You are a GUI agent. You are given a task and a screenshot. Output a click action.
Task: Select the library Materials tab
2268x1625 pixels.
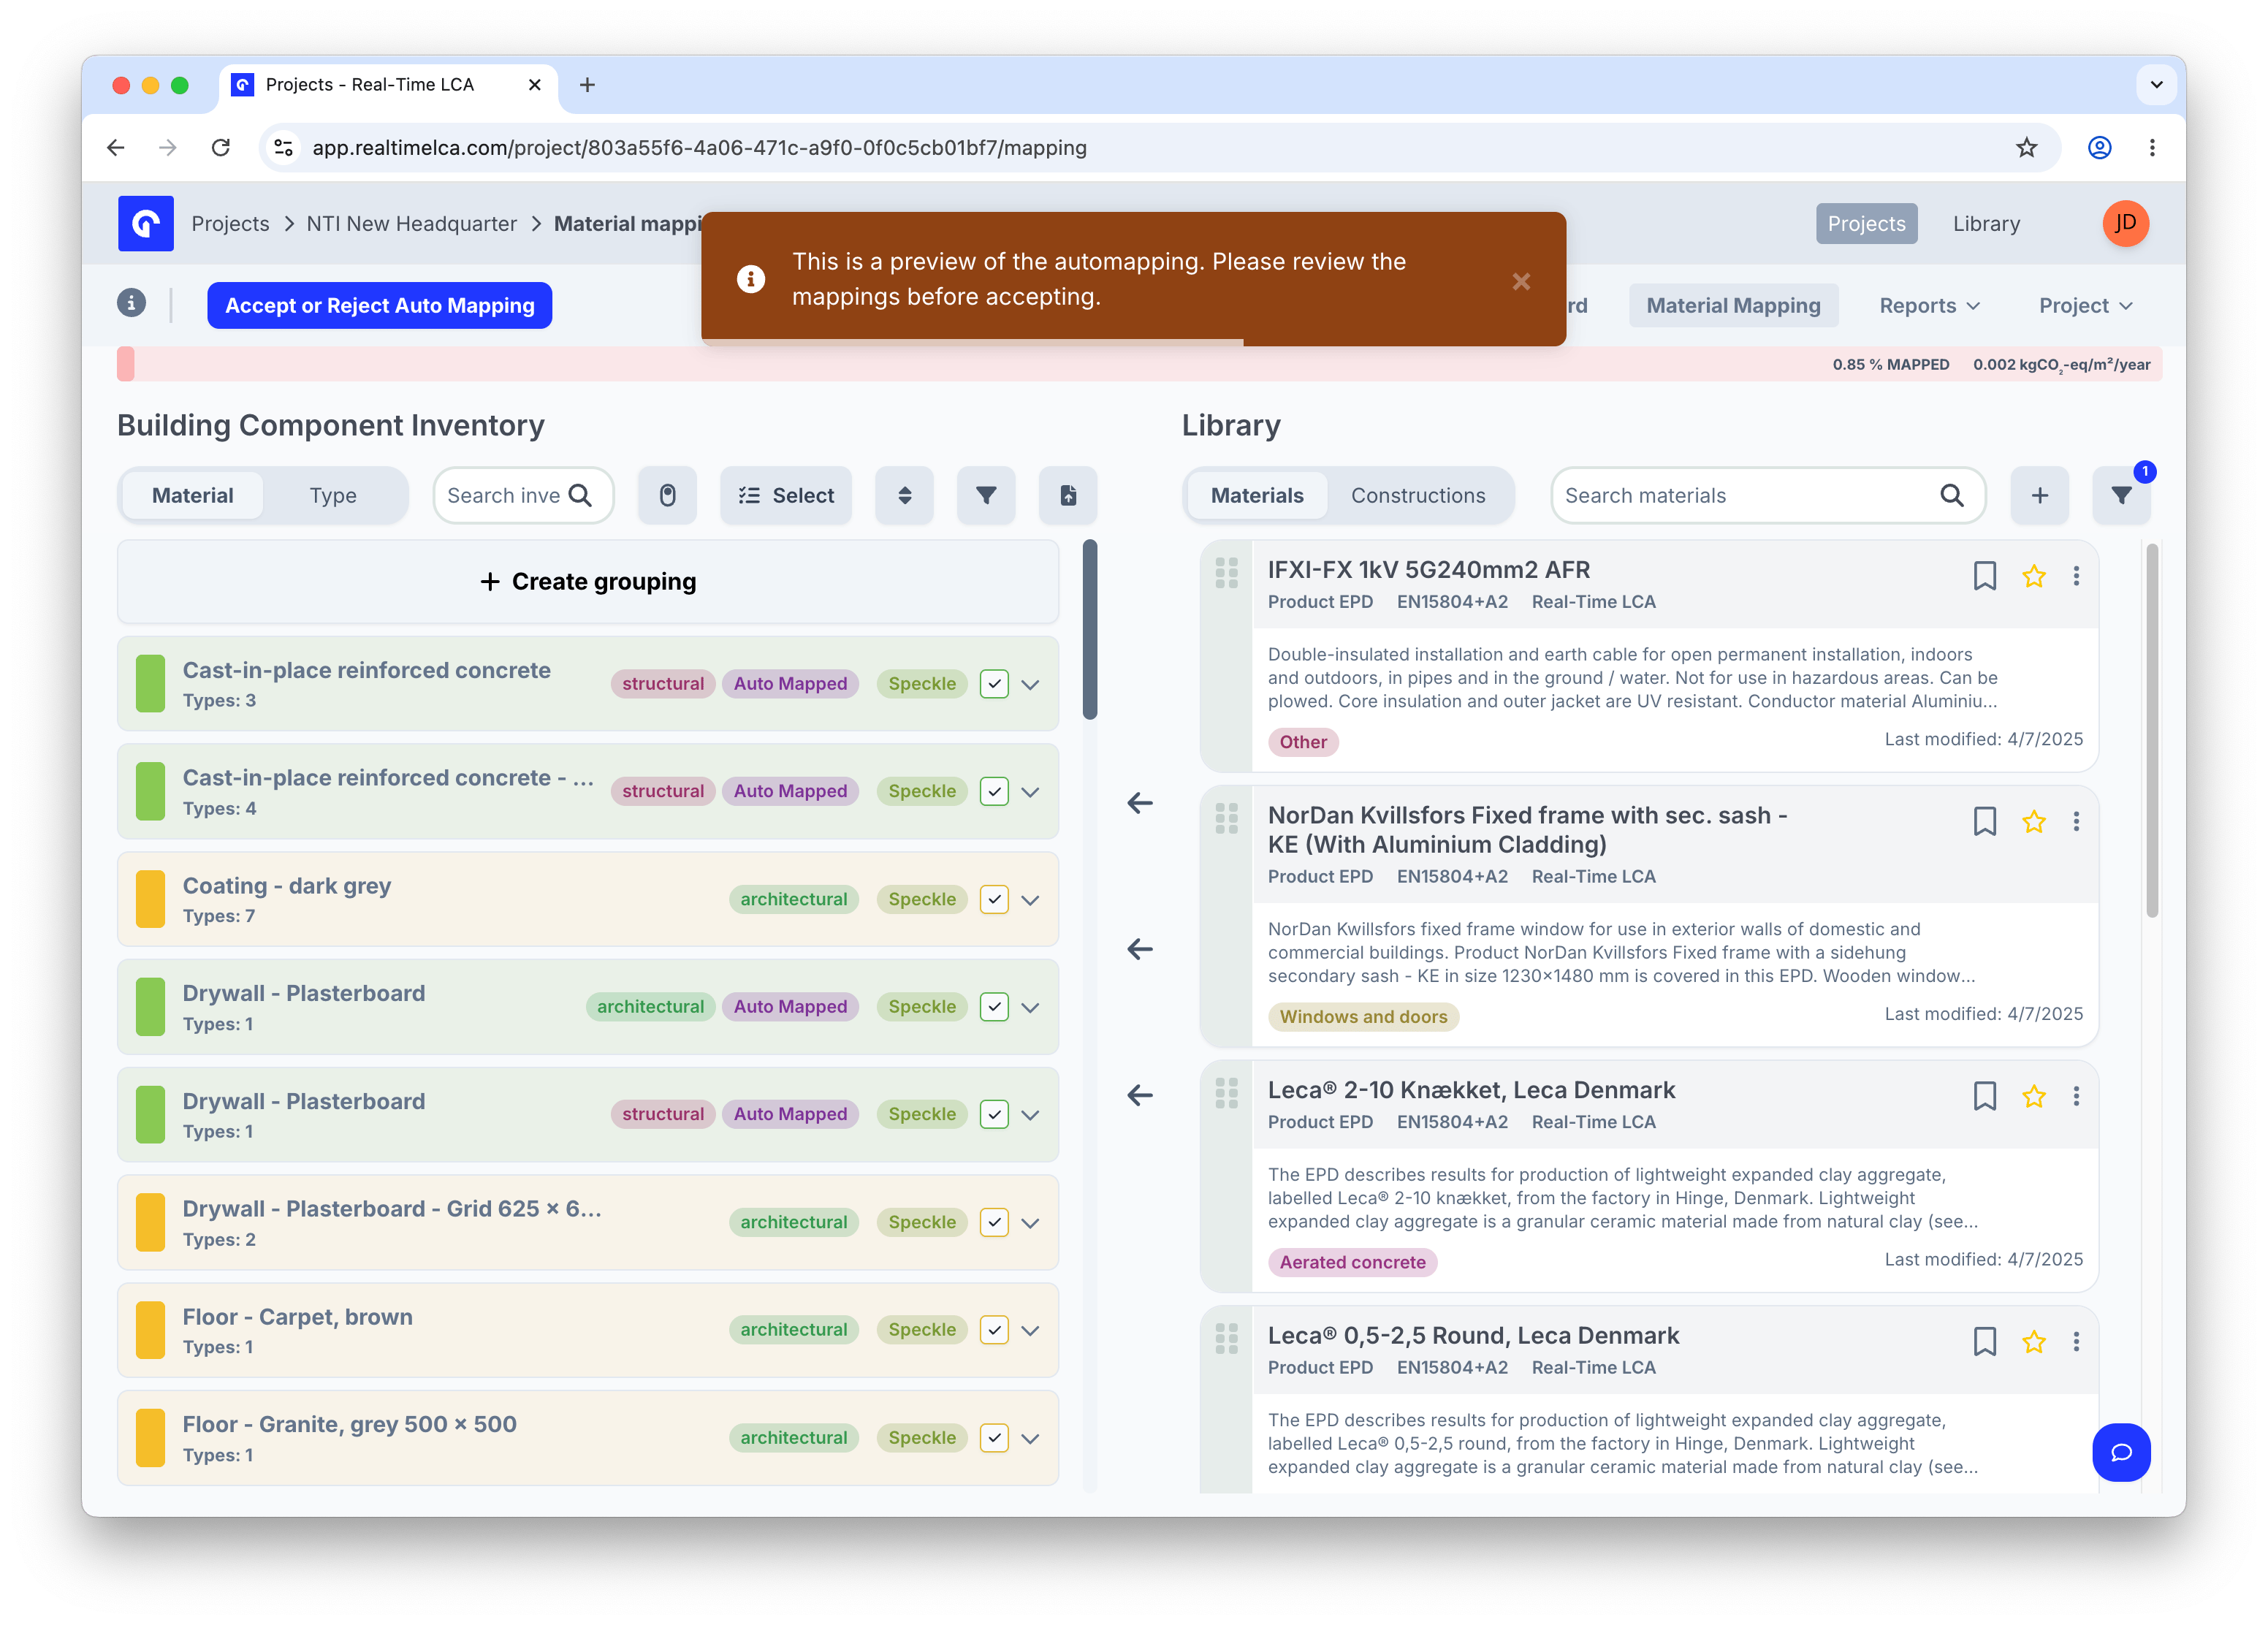(1257, 495)
